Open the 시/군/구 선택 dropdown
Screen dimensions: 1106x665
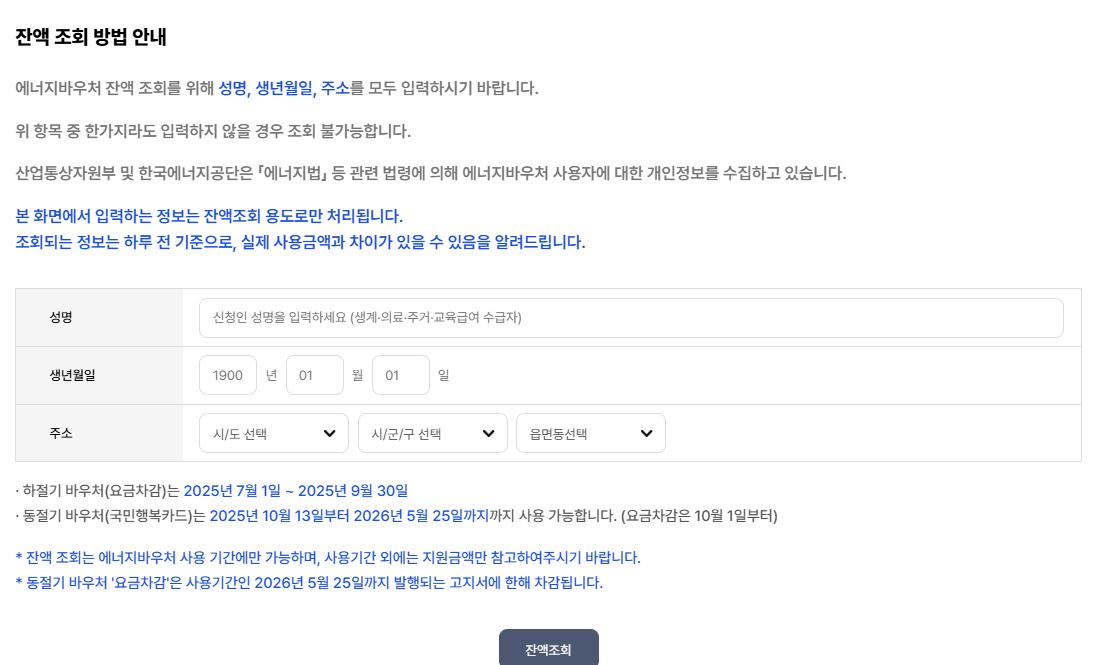coord(432,432)
